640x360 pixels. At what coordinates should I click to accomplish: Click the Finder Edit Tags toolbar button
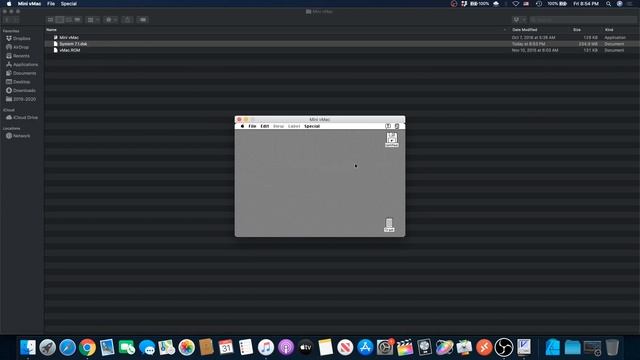(x=142, y=20)
